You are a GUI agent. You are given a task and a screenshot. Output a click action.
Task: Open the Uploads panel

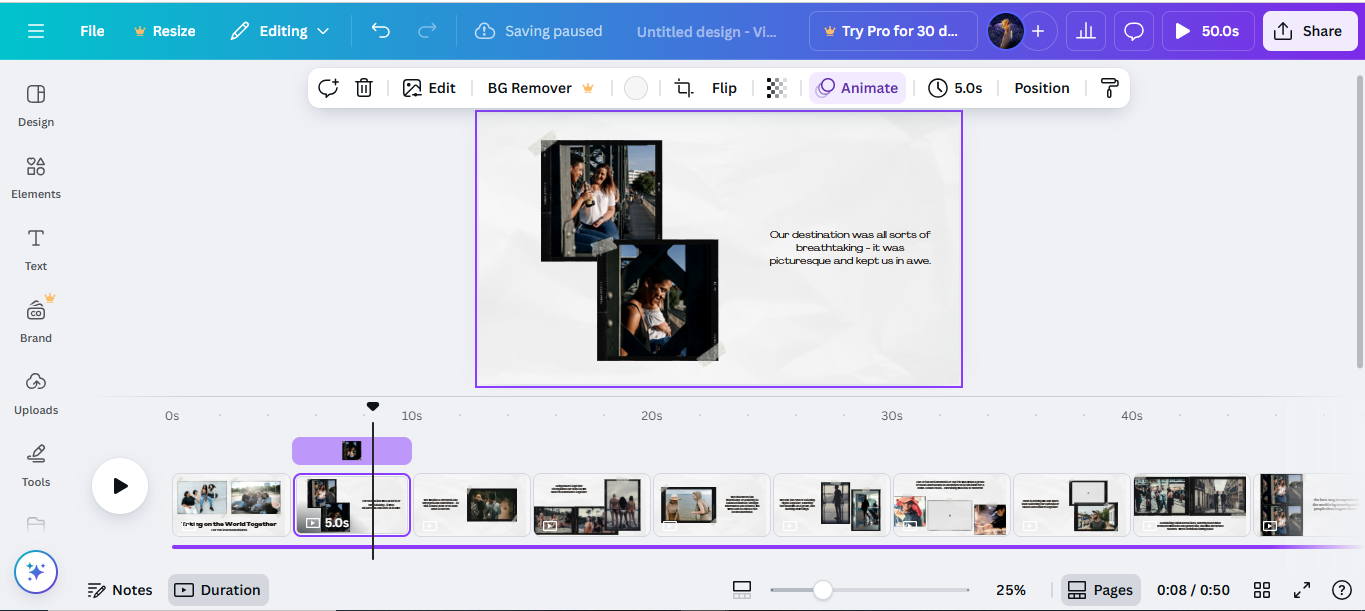pyautogui.click(x=36, y=393)
